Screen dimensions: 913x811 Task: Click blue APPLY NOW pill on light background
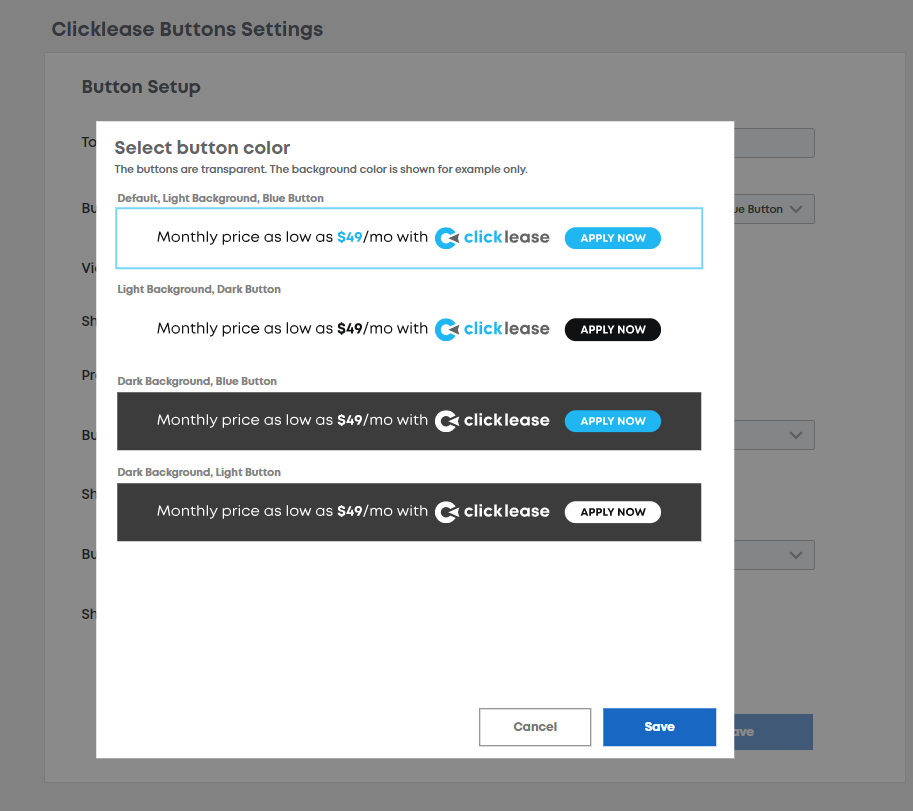click(613, 238)
